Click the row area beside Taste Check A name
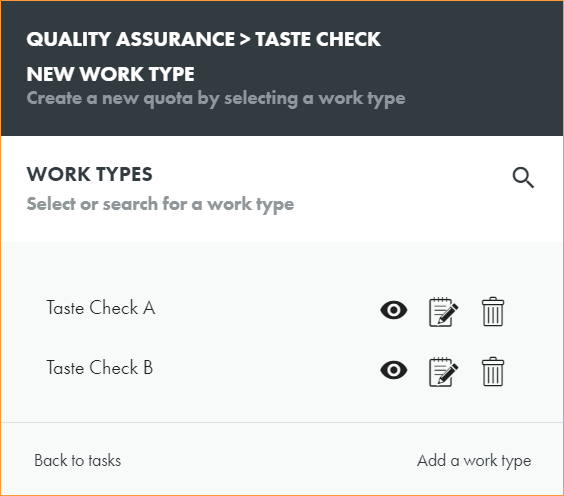The height and width of the screenshot is (496, 564). (x=266, y=309)
